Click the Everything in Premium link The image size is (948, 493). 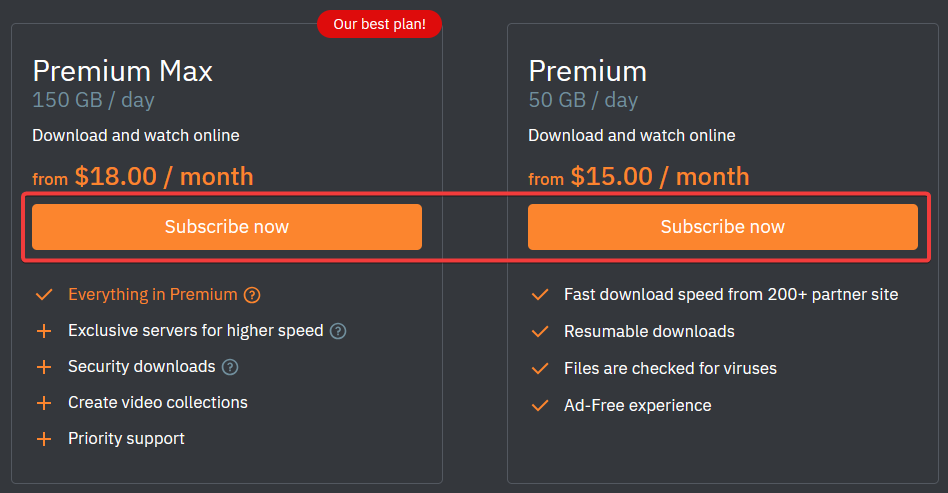coord(152,295)
